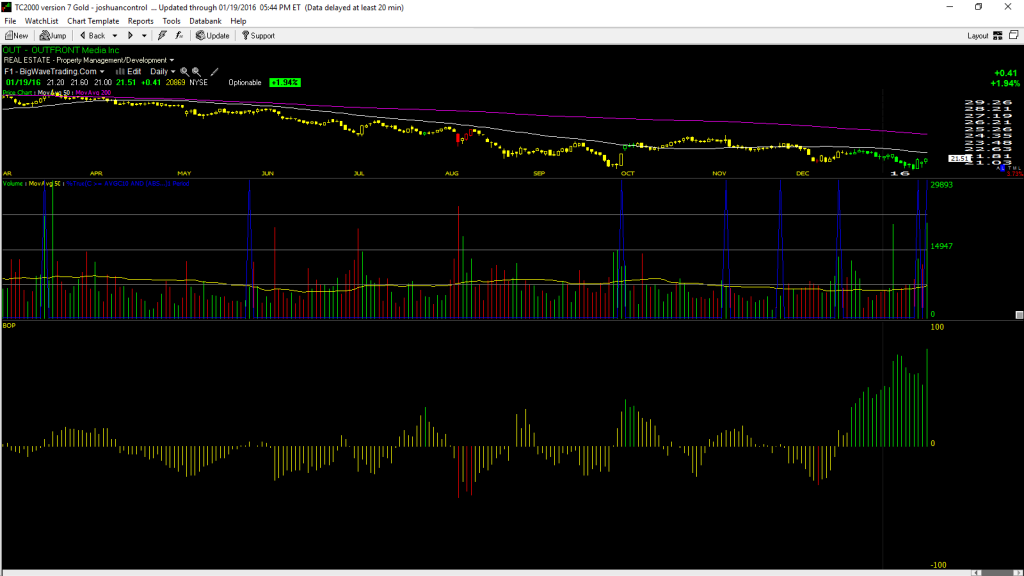Click the Jump toolbar button
This screenshot has height=576, width=1024.
pyautogui.click(x=53, y=36)
